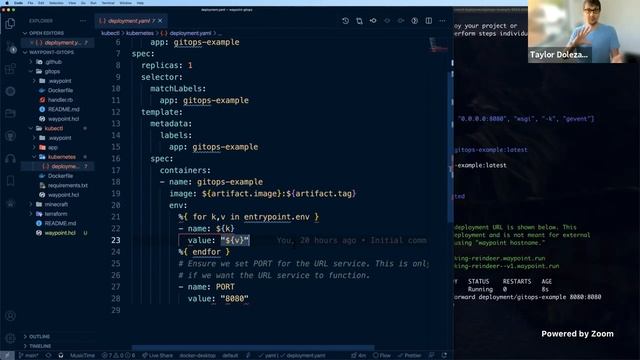Open README.md inside the gitops folder
This screenshot has height=360, width=640.
pyautogui.click(x=63, y=109)
